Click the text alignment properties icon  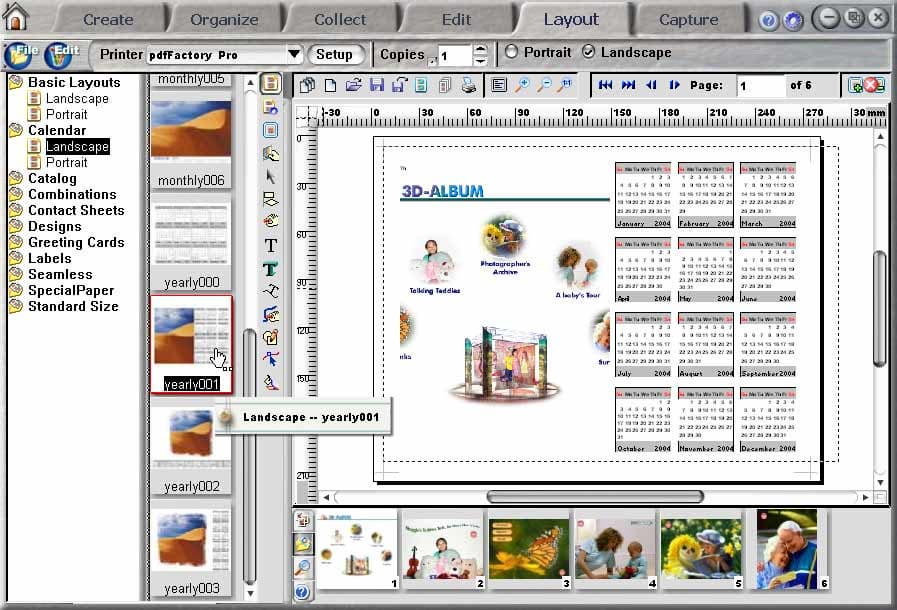[499, 86]
